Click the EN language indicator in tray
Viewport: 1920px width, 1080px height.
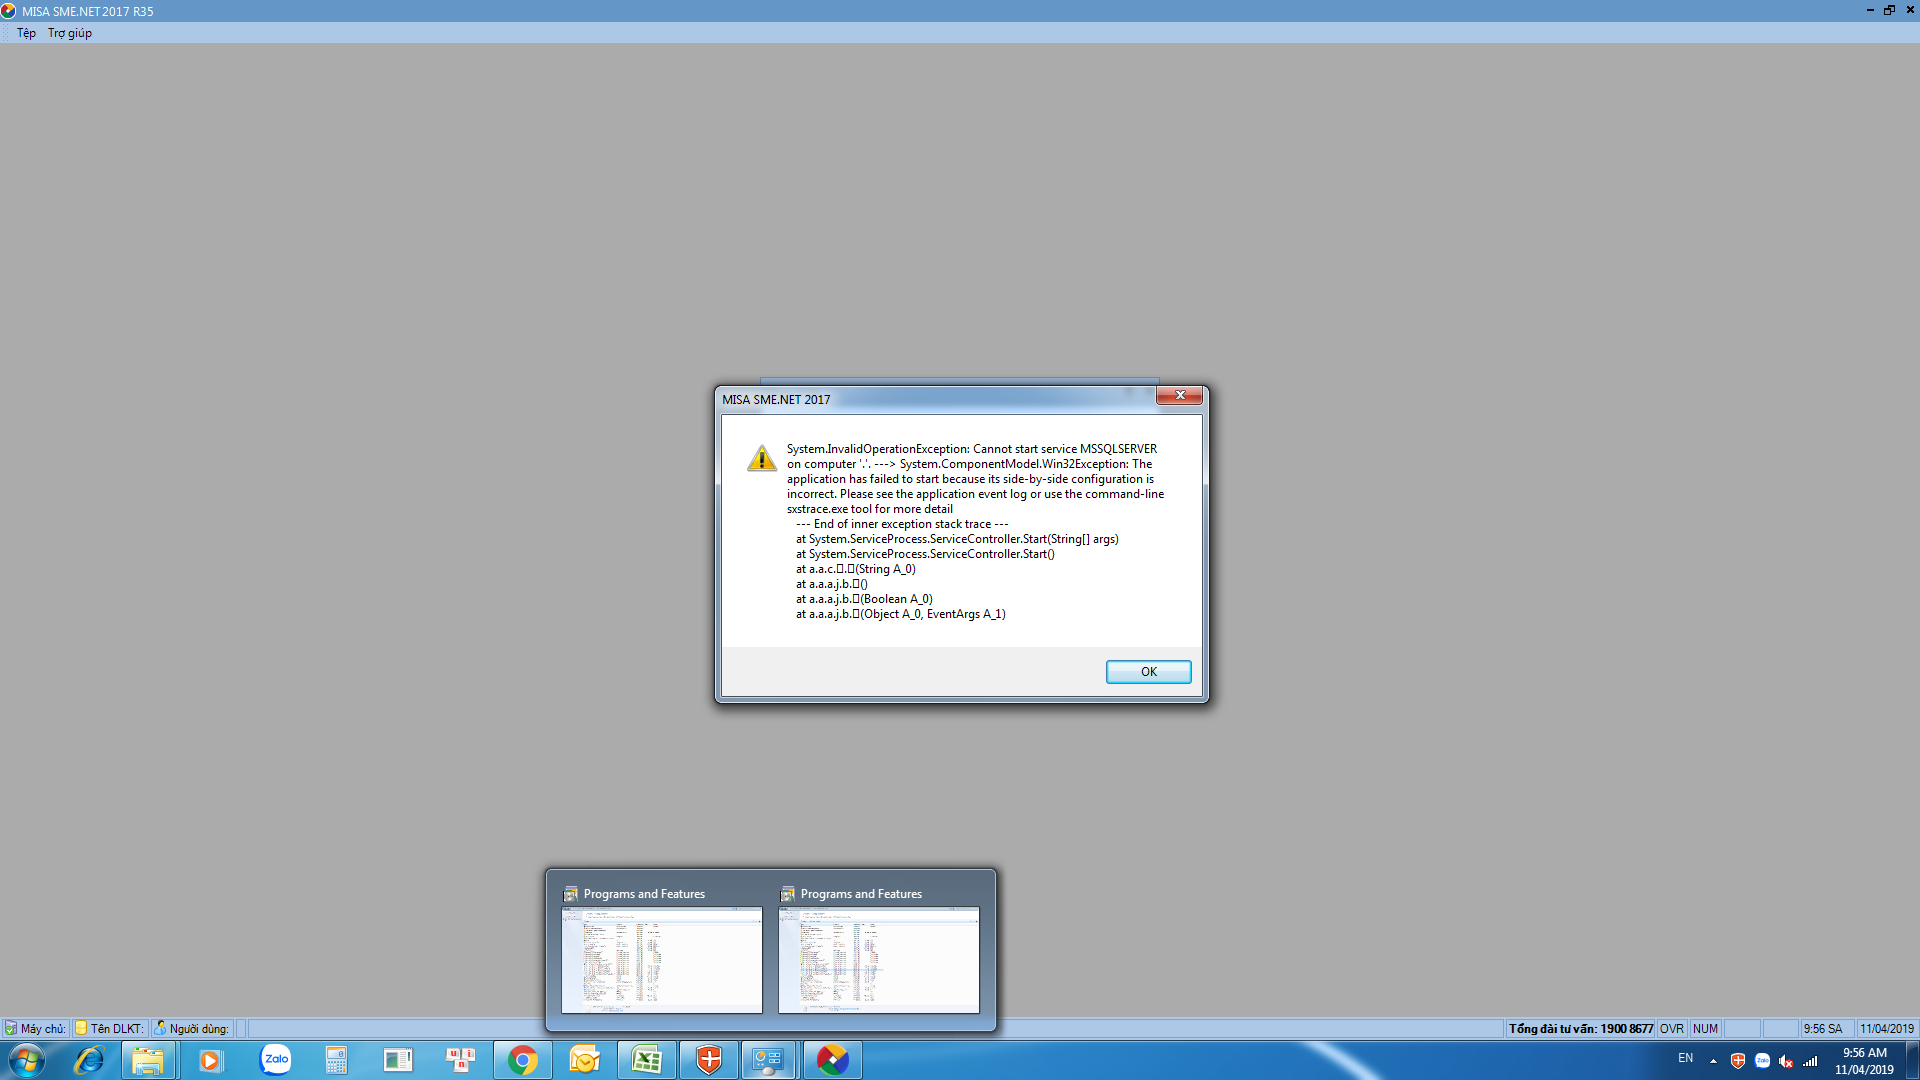[1685, 1059]
